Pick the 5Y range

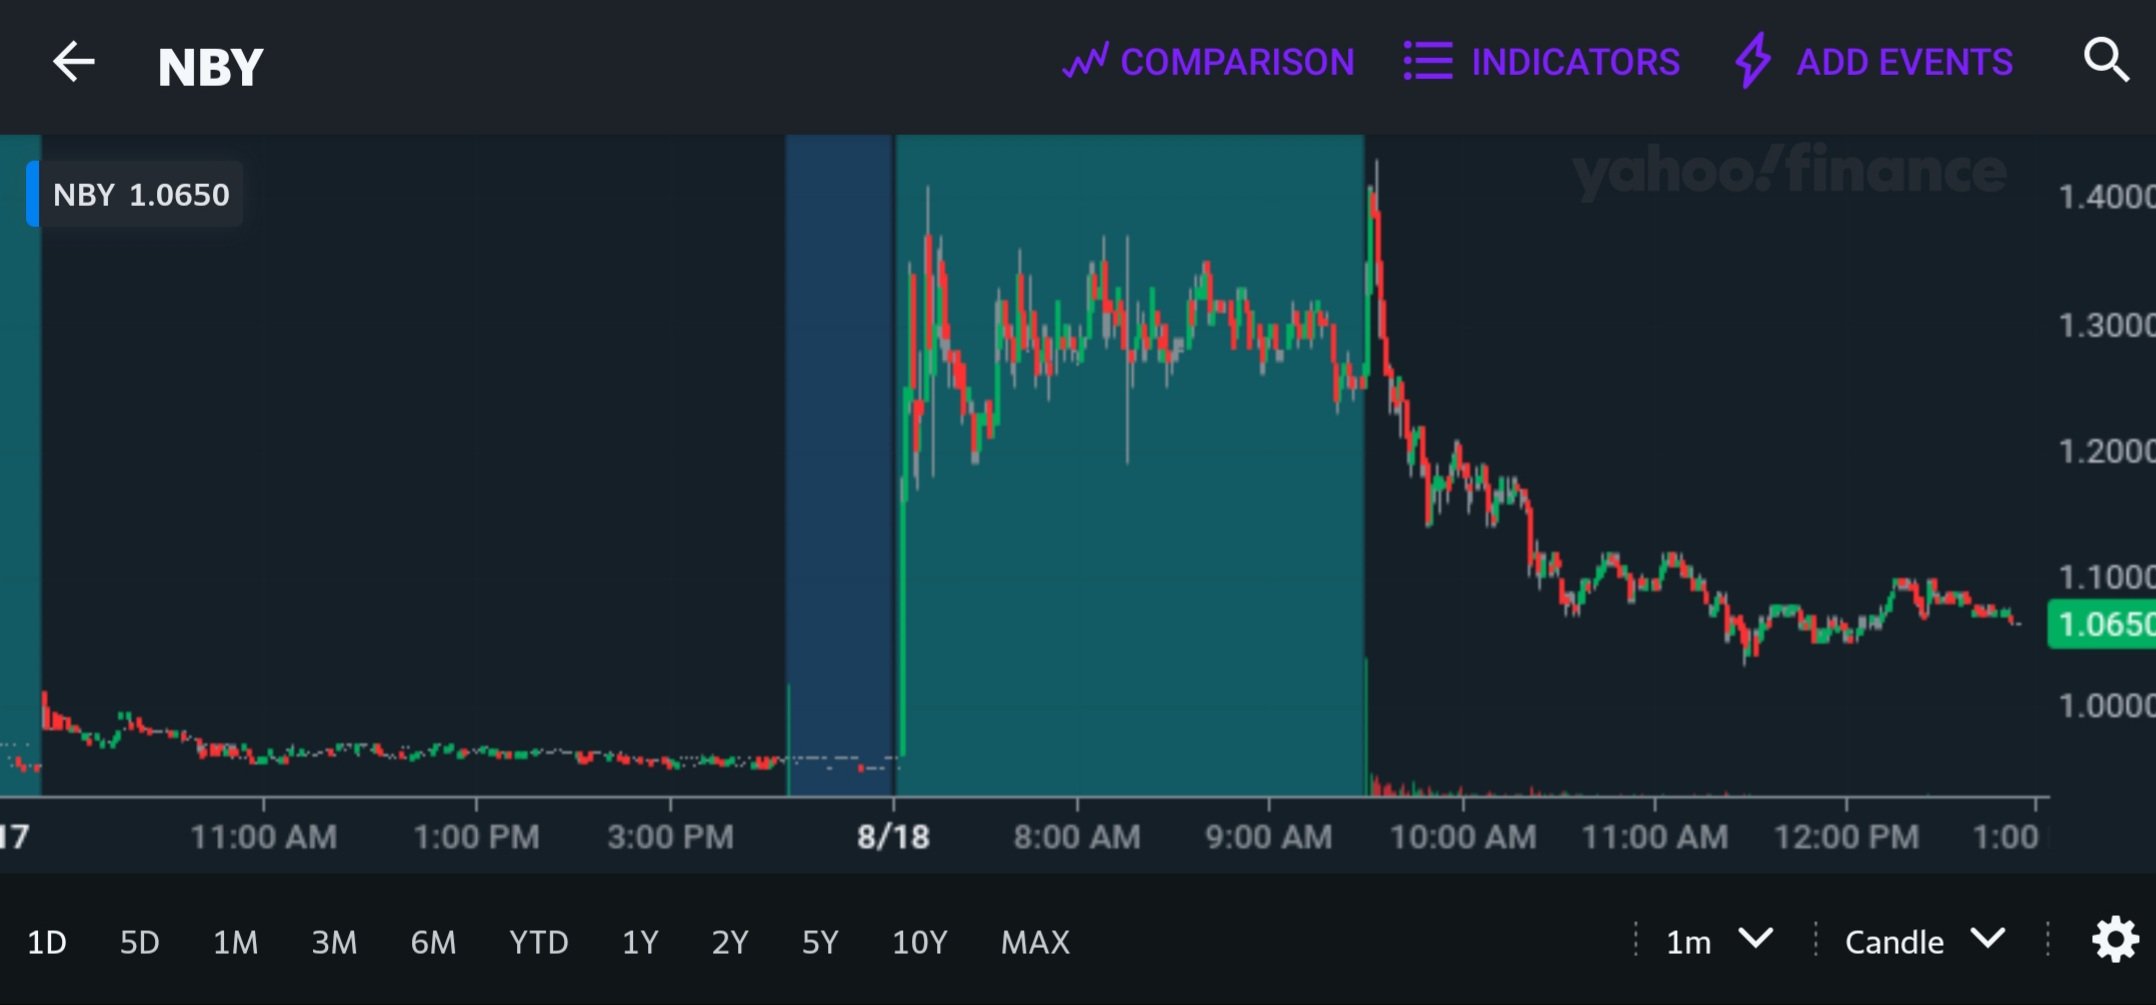click(820, 942)
